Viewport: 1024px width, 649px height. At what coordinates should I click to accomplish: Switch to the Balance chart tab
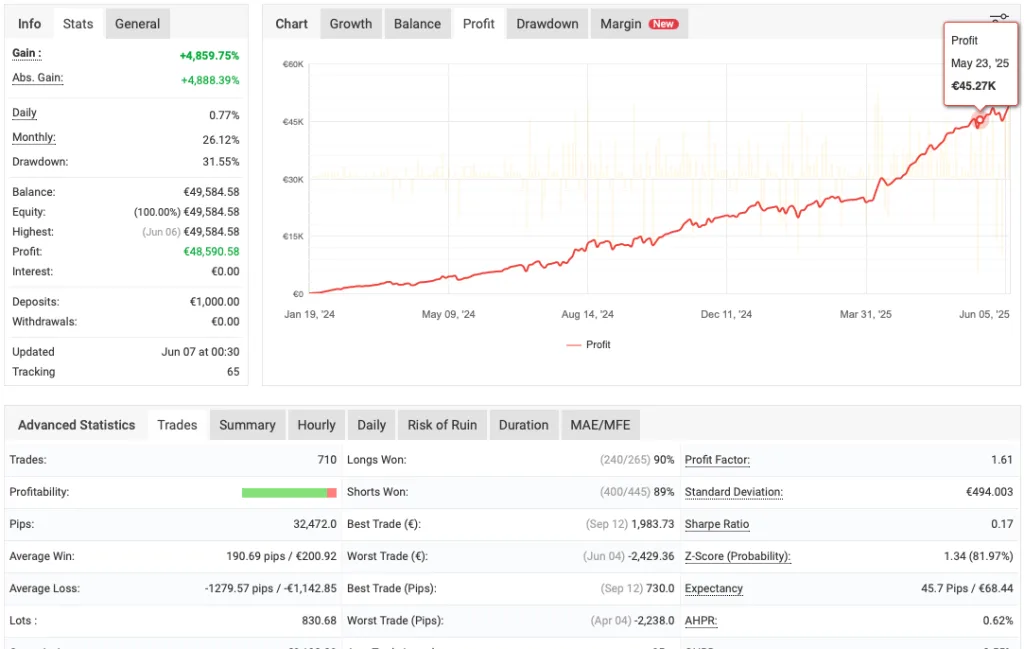[x=417, y=23]
